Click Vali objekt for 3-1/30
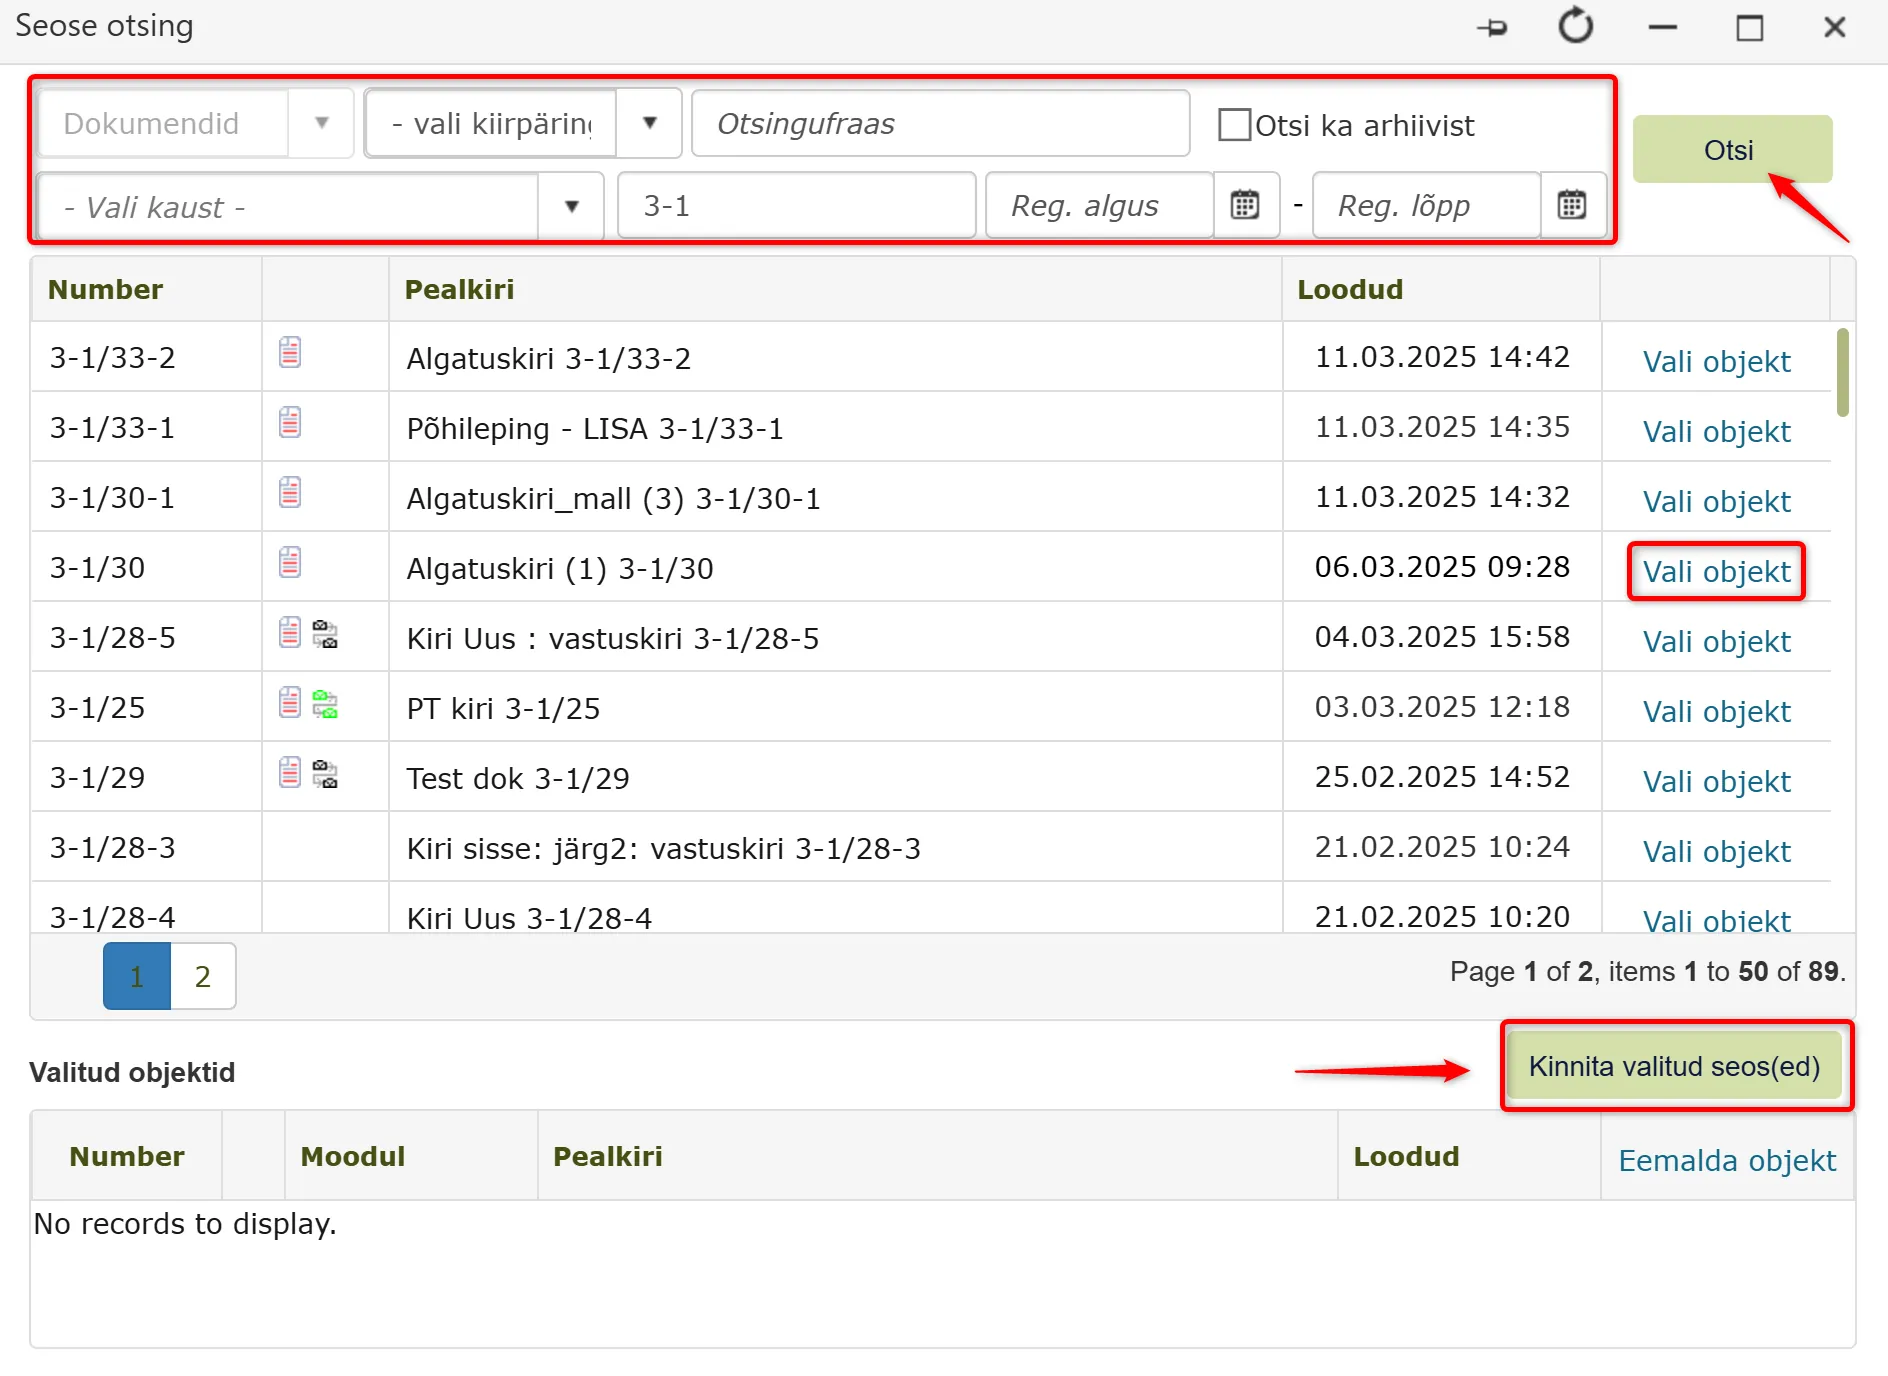Viewport: 1888px width, 1376px height. (x=1716, y=572)
